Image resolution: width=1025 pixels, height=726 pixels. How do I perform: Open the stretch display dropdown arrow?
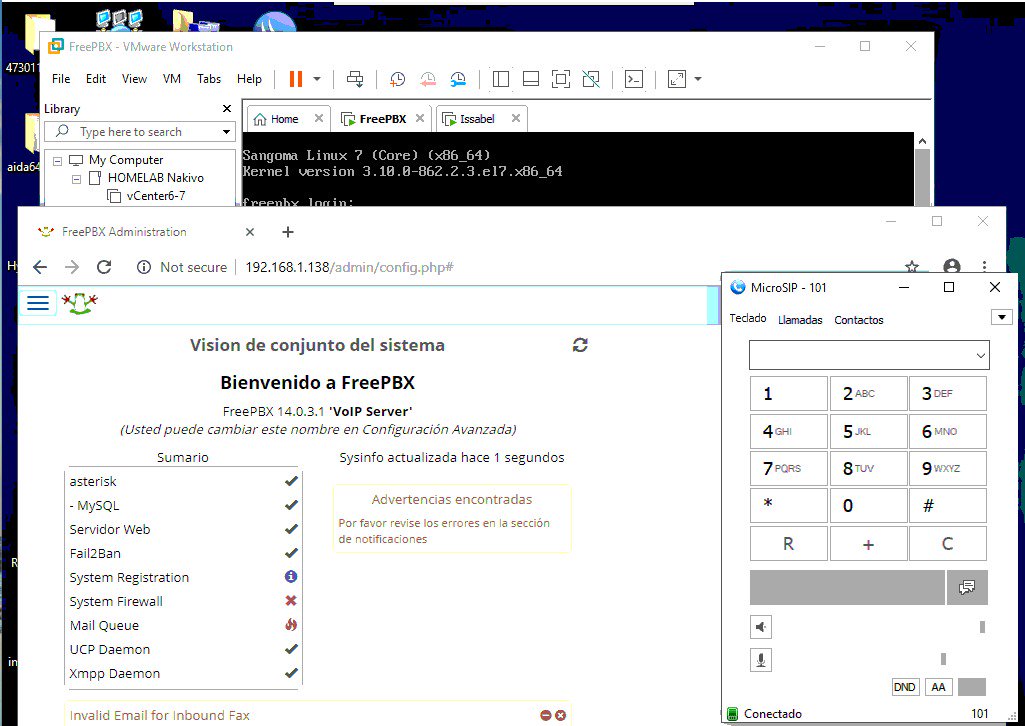point(697,79)
